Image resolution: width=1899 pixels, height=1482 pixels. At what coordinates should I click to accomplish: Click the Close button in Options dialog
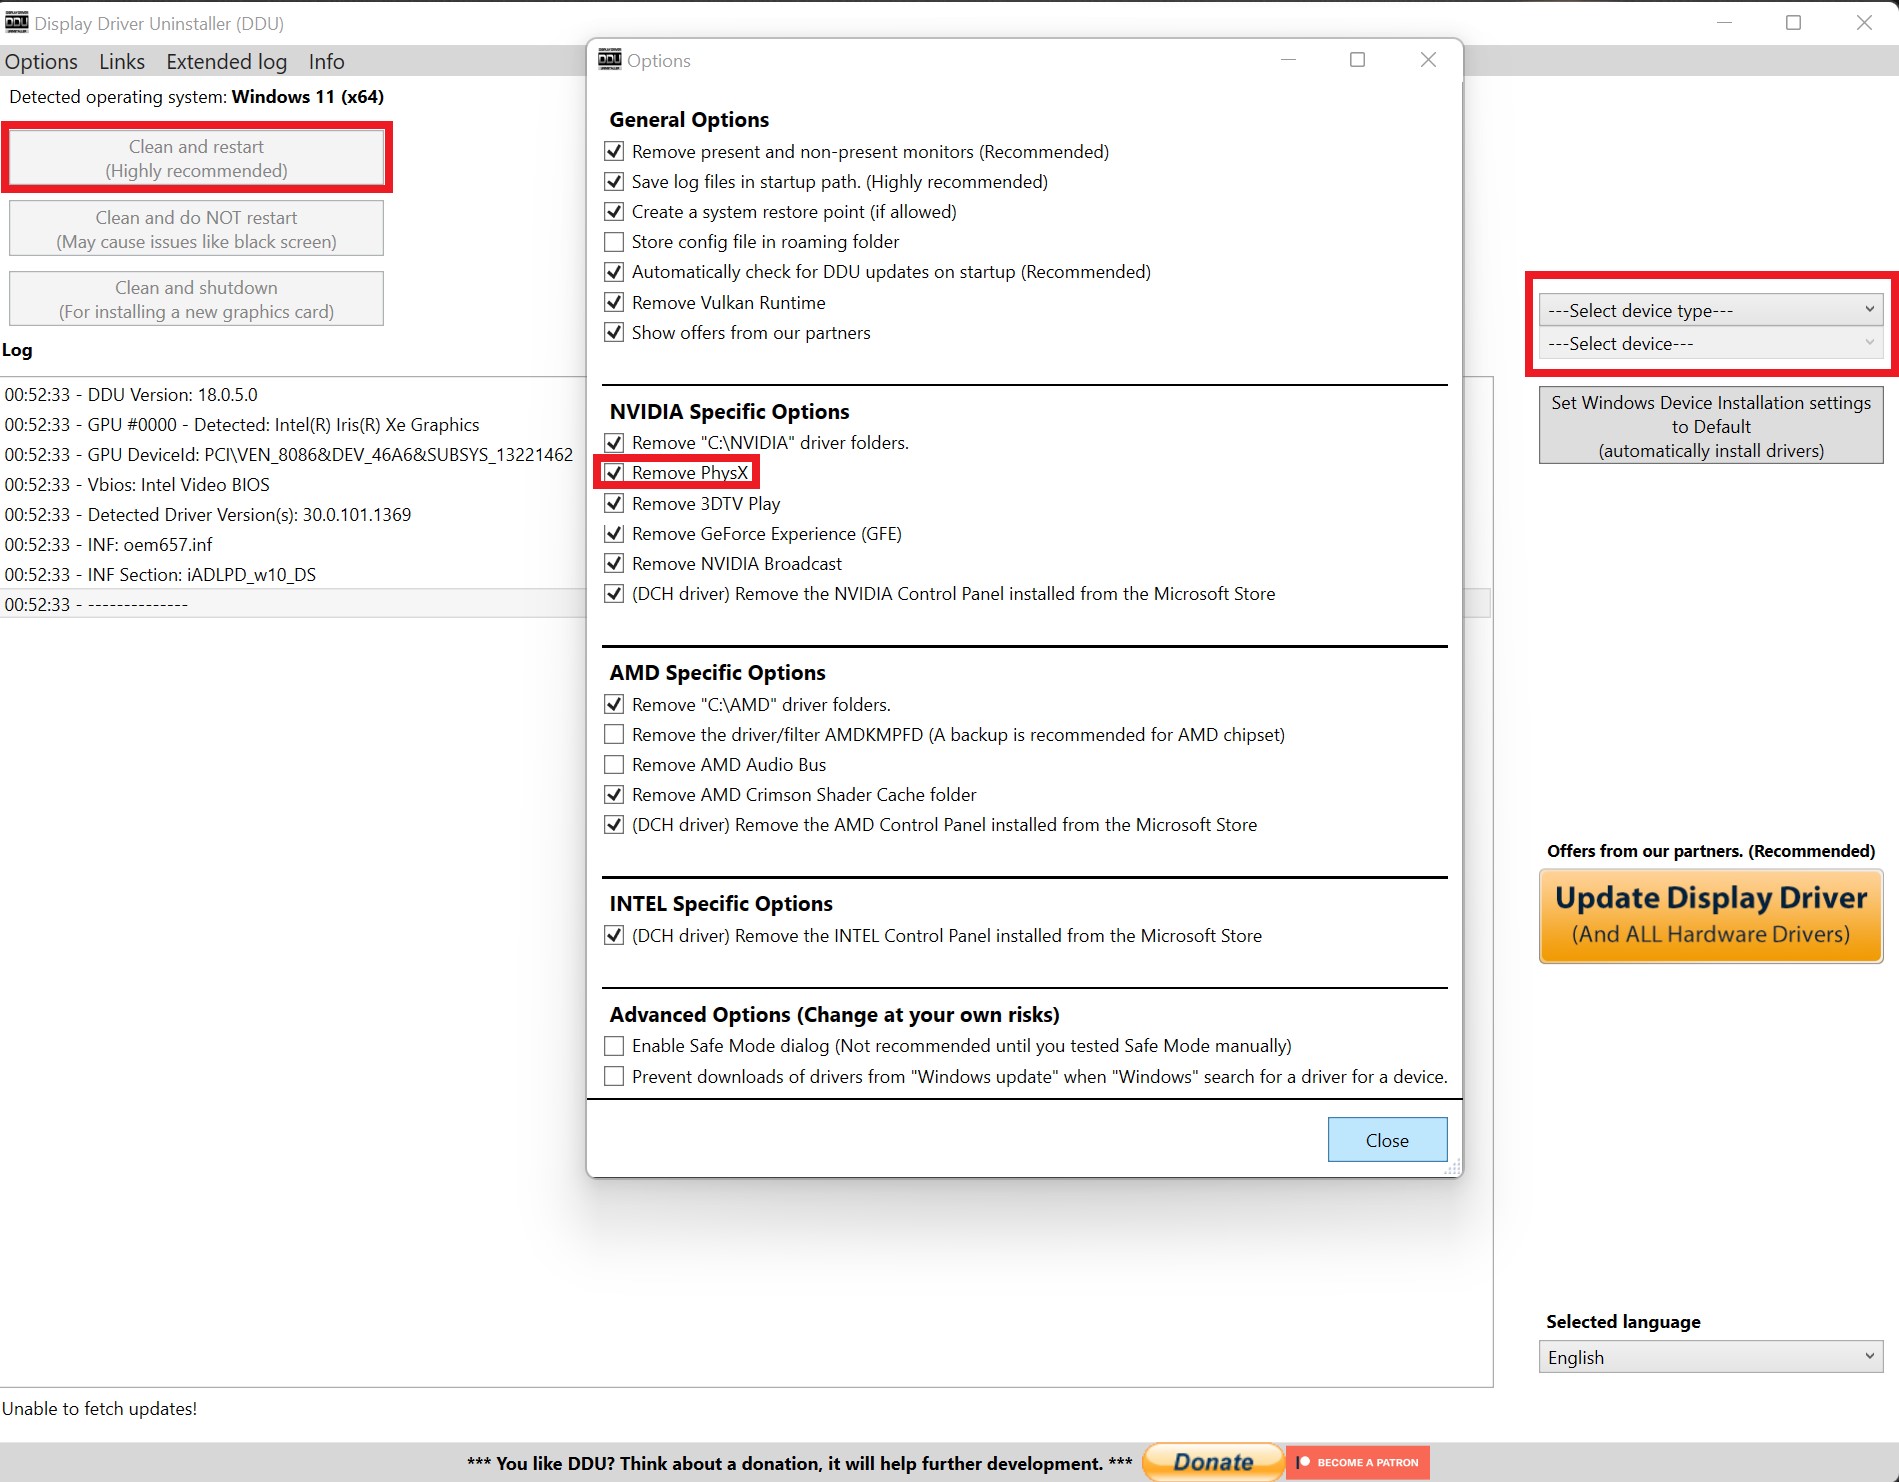(x=1386, y=1140)
